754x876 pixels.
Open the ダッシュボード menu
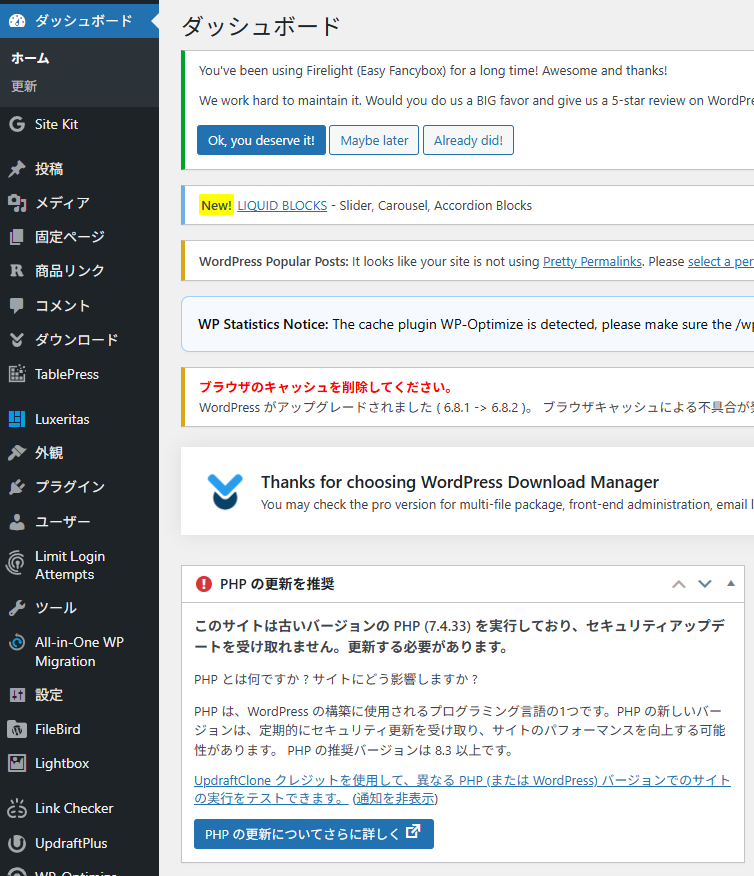click(x=79, y=21)
